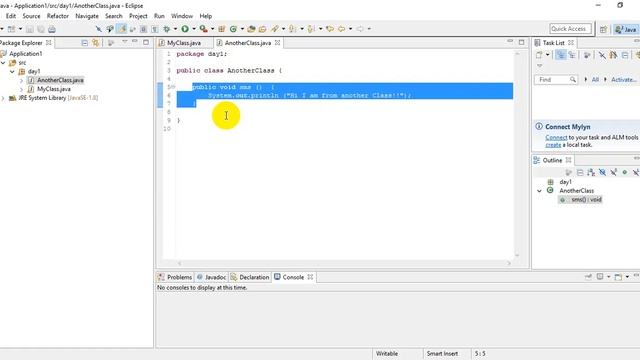Toggle Categorized view in Task List
The image size is (640, 360).
pyautogui.click(x=561, y=55)
